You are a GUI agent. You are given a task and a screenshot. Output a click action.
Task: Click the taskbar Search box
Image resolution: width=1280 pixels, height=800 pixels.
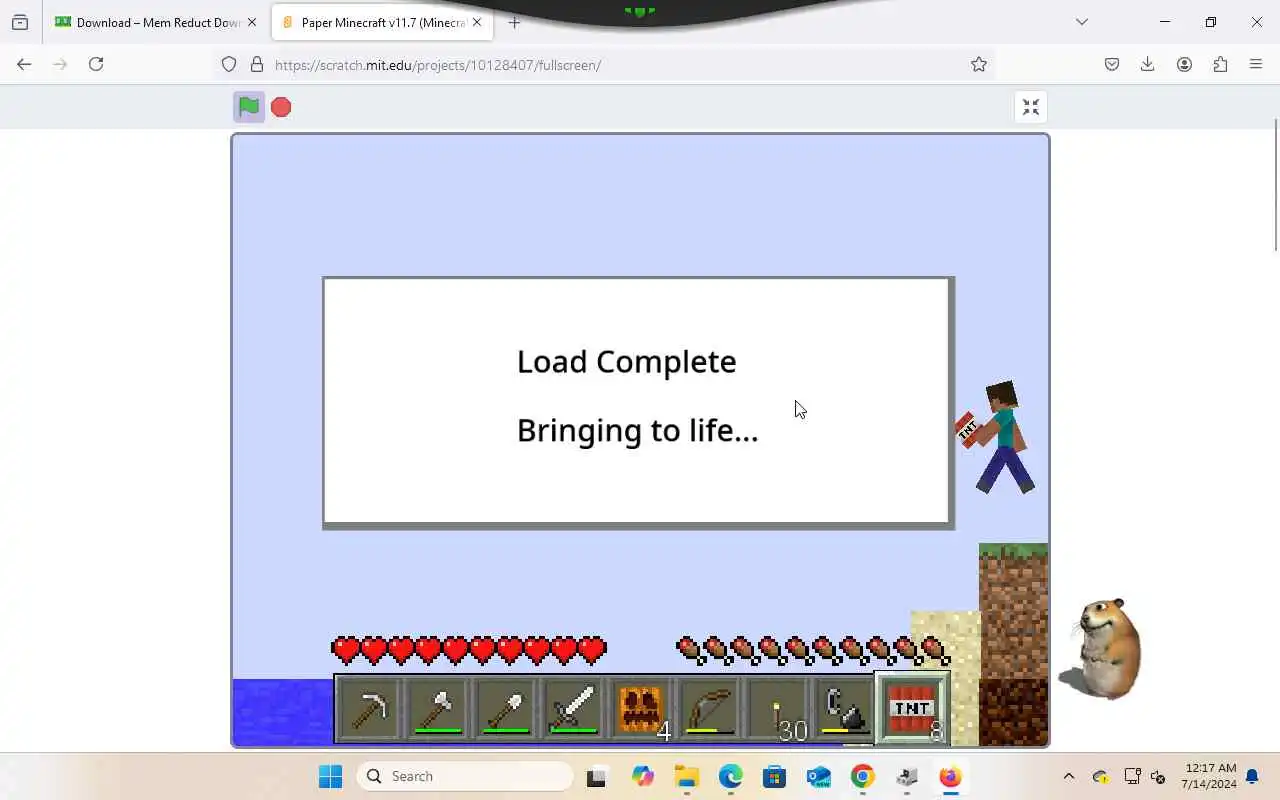click(465, 776)
